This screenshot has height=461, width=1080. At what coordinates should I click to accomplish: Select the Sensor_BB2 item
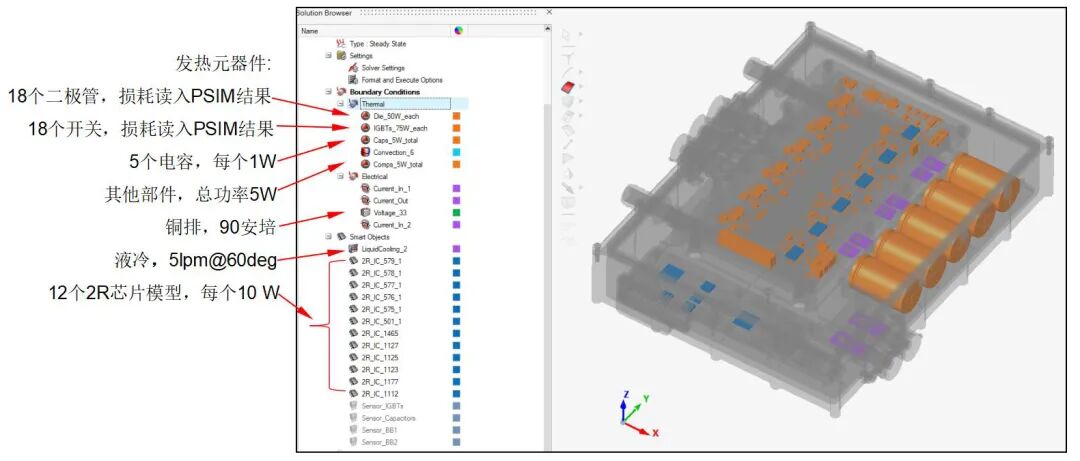(380, 442)
